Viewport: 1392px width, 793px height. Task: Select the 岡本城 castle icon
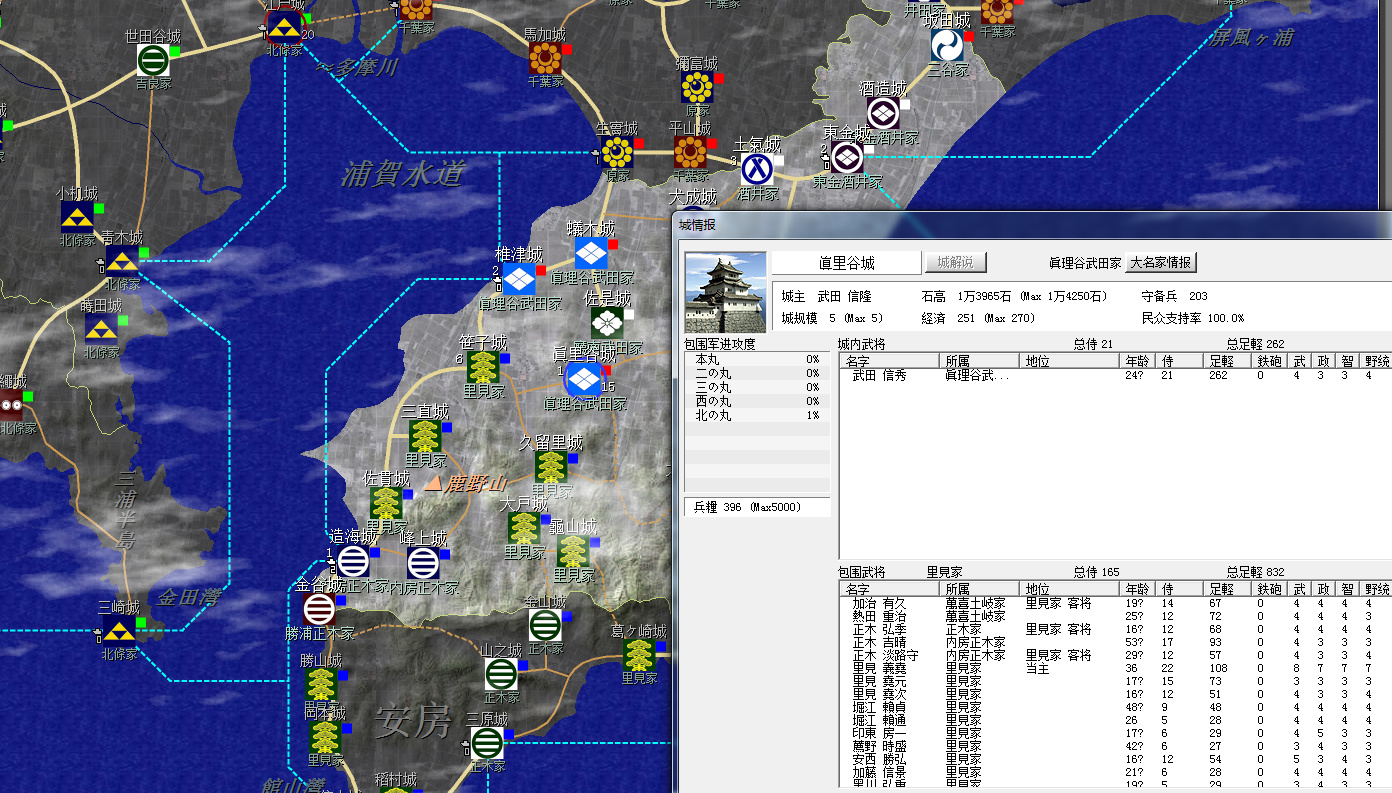coord(325,736)
